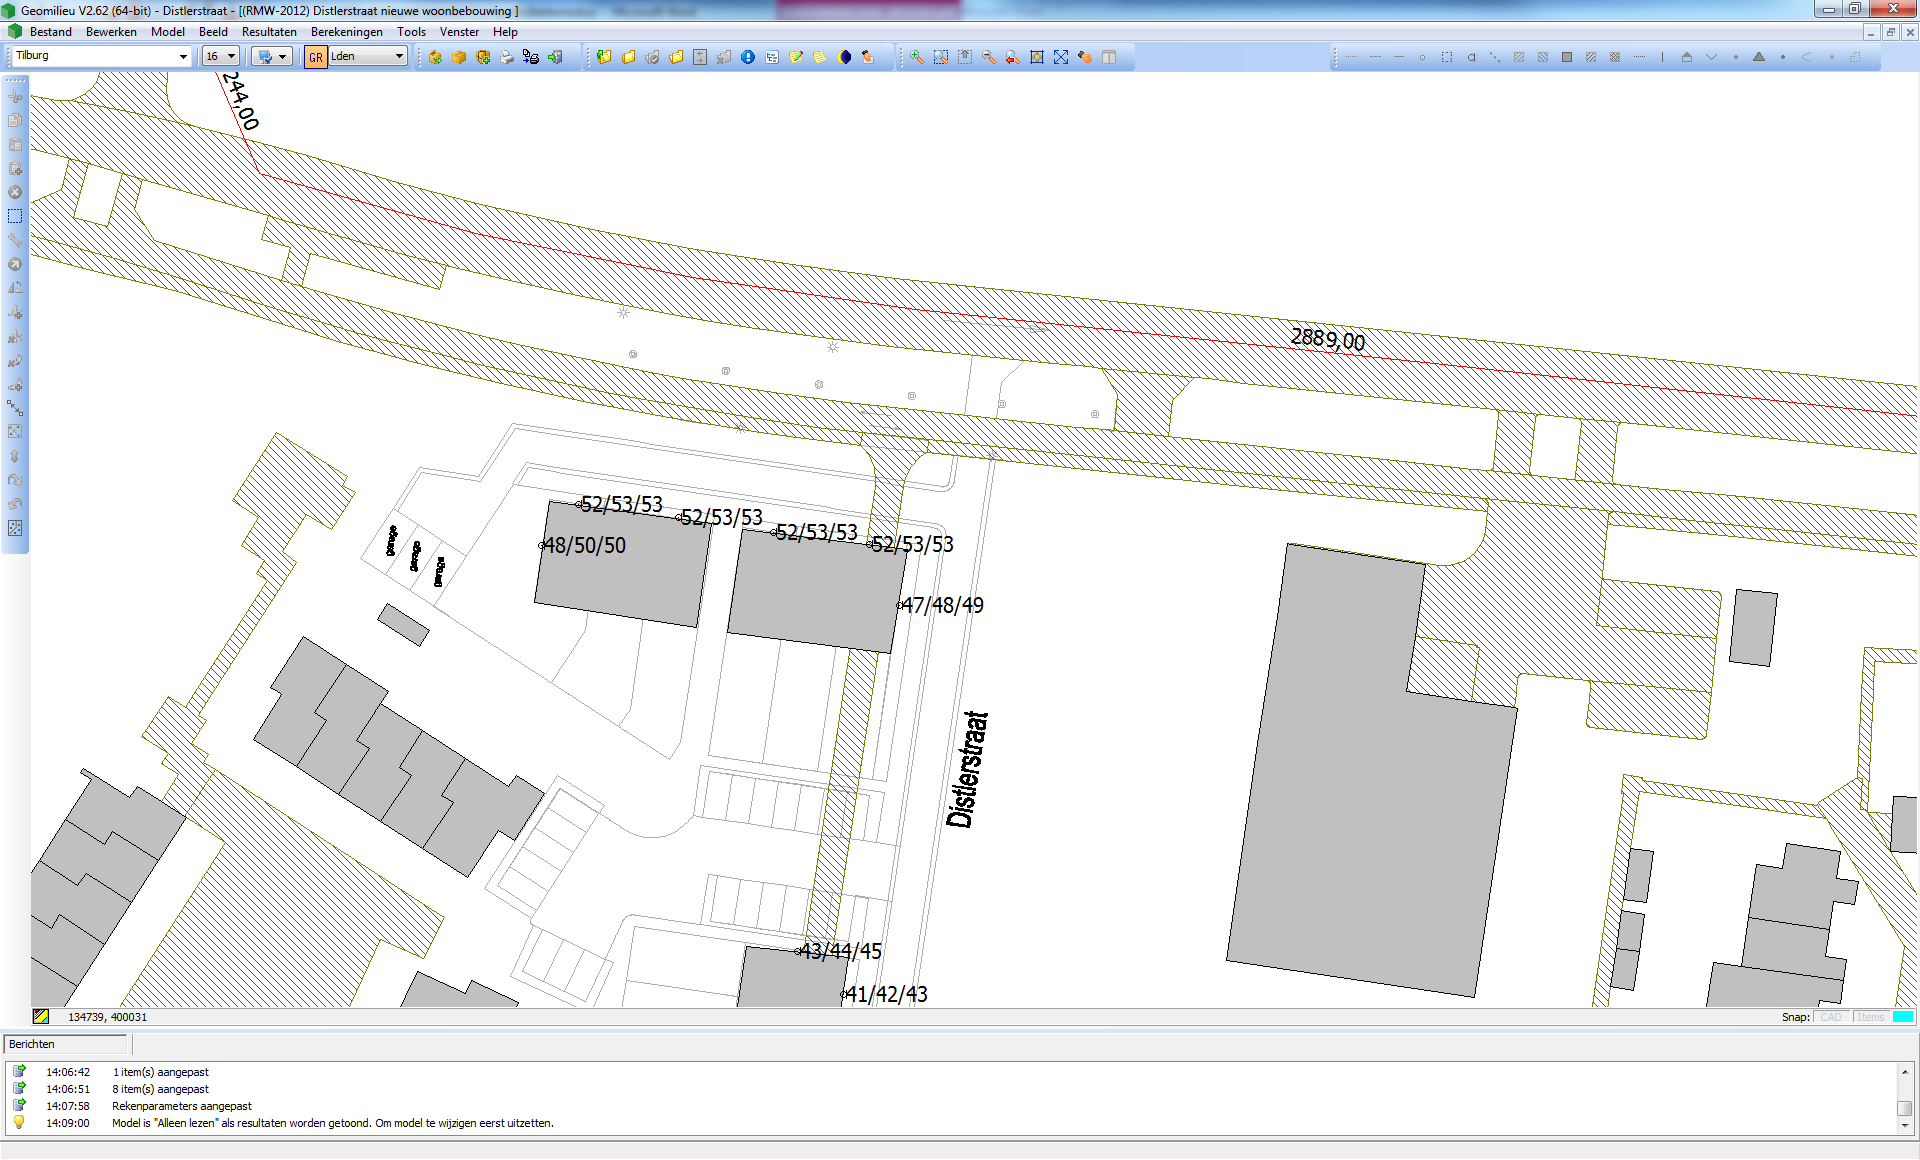Click the dotted grid icon at sidebar bottom

[x=15, y=528]
